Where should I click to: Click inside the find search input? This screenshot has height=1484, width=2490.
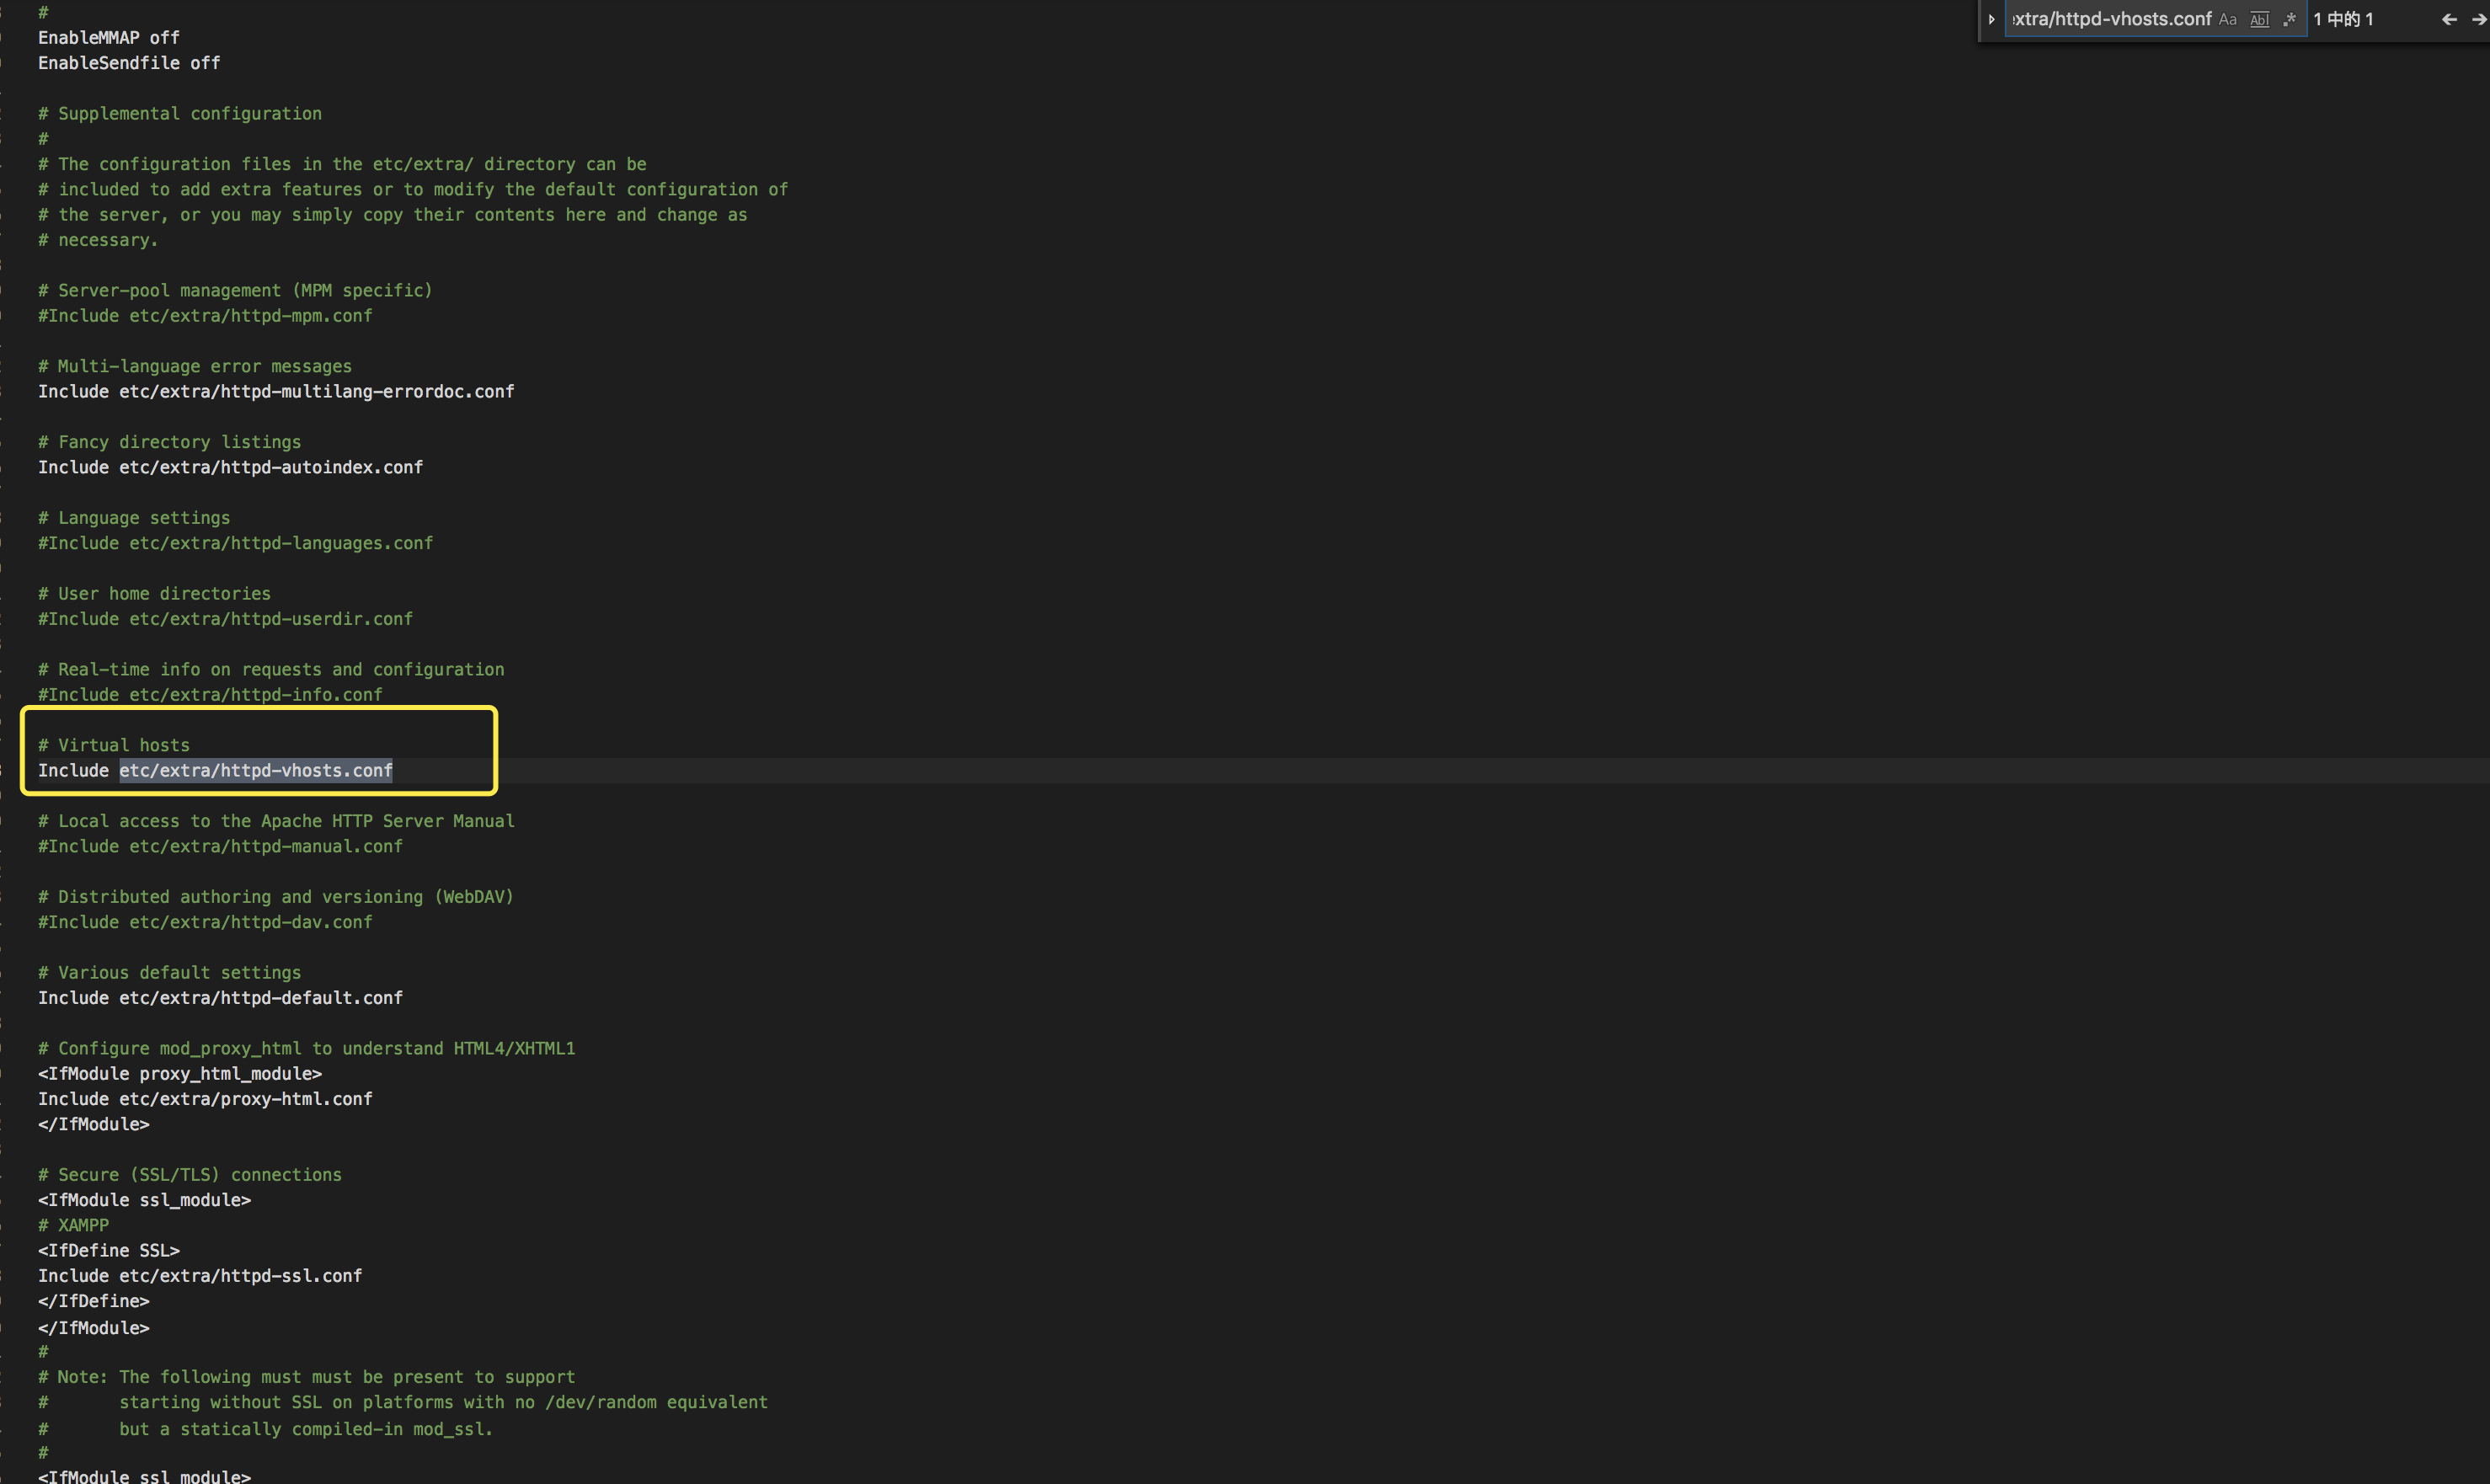2110,19
